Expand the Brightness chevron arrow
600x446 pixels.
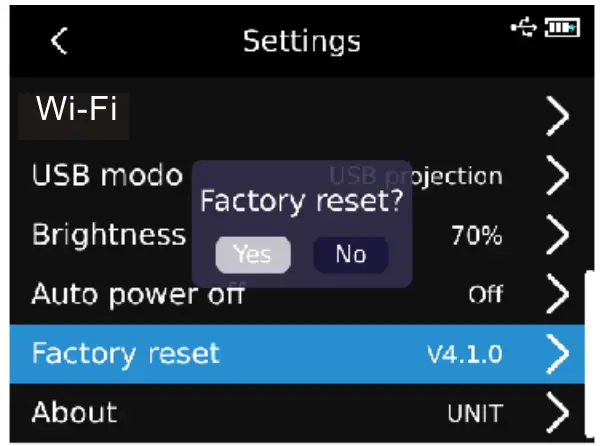click(x=558, y=236)
